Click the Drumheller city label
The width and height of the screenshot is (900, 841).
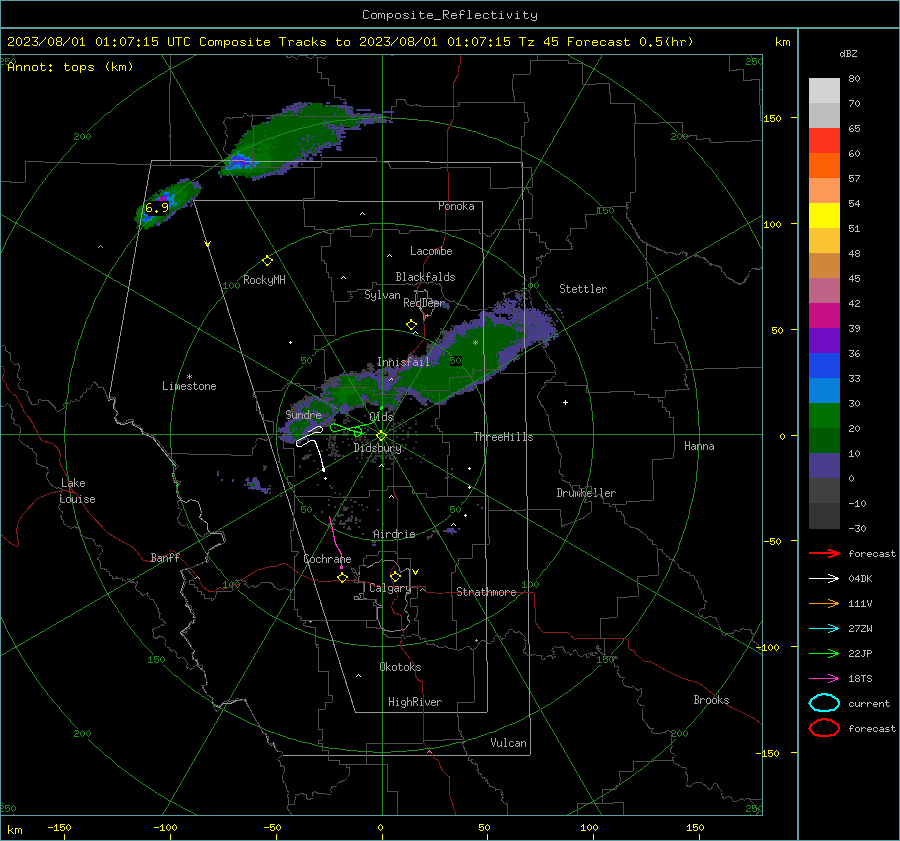pyautogui.click(x=586, y=493)
